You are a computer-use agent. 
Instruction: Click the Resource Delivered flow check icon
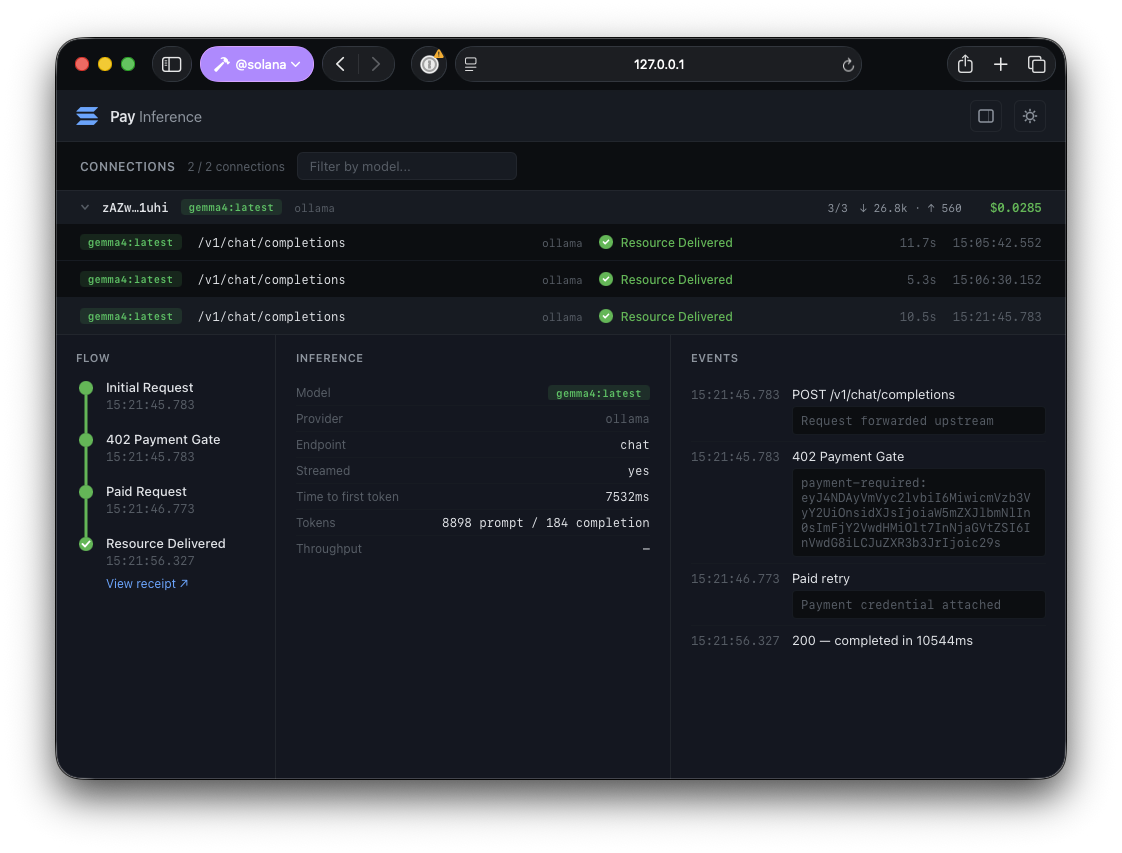coord(86,544)
